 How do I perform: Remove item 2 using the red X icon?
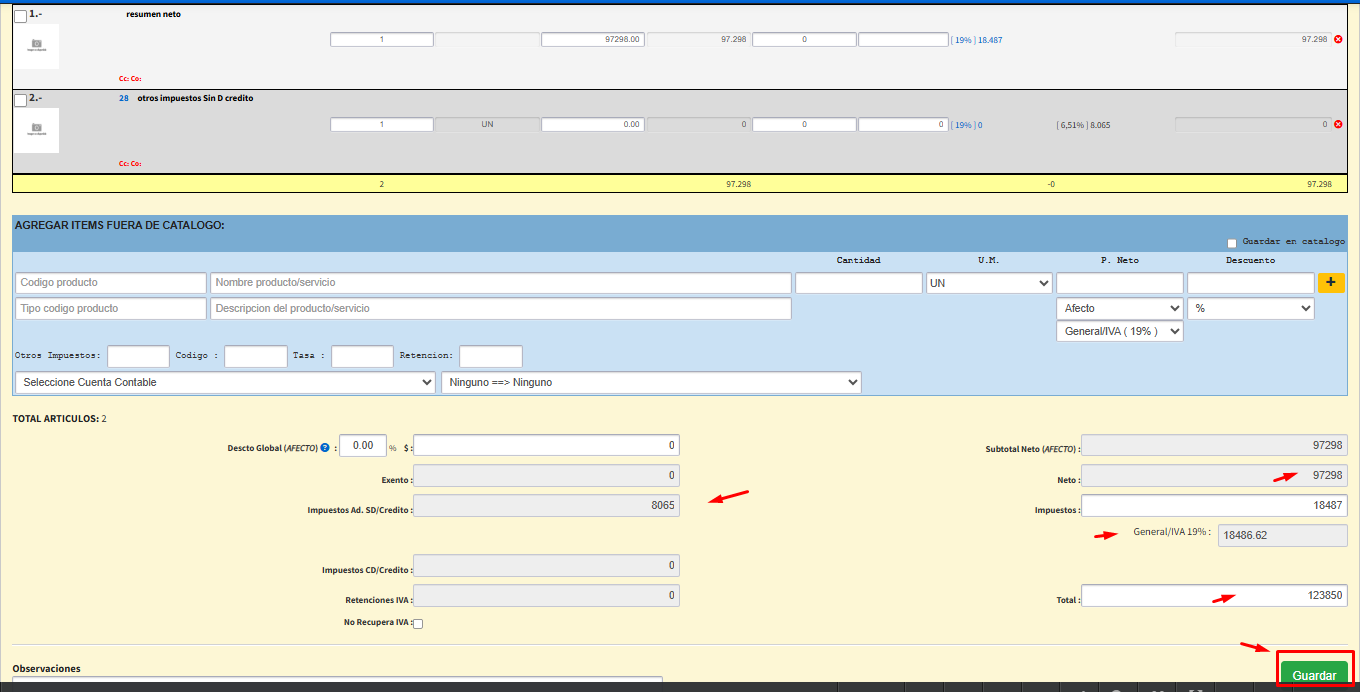tap(1338, 124)
